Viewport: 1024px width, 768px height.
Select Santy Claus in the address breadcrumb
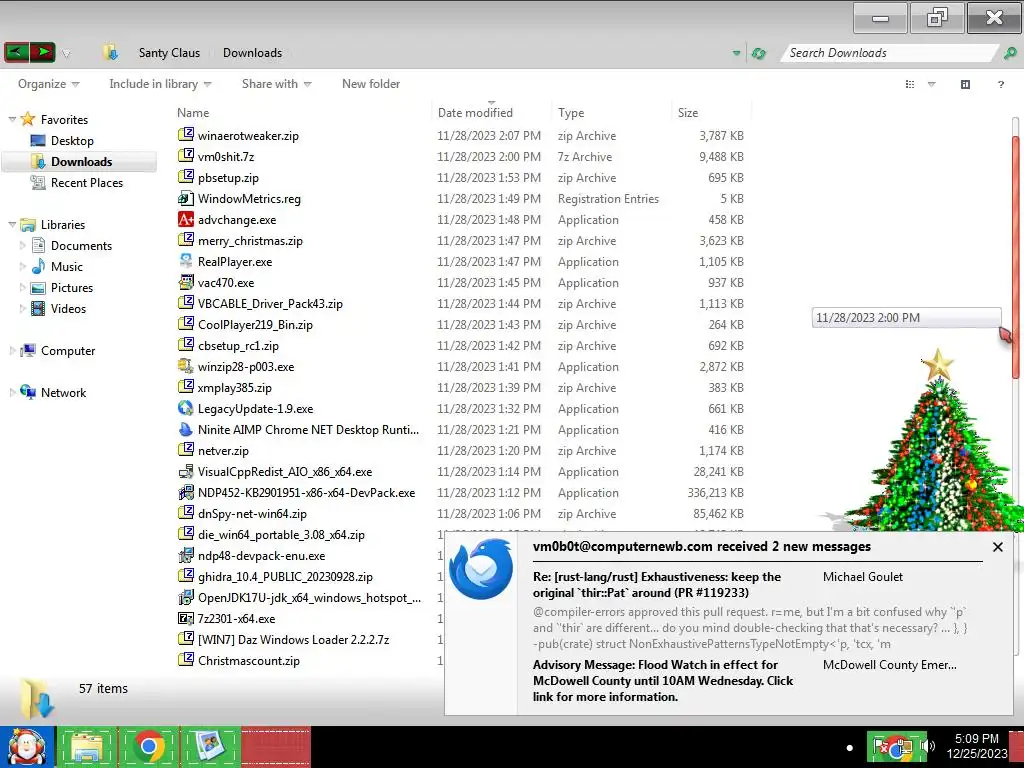tap(169, 53)
